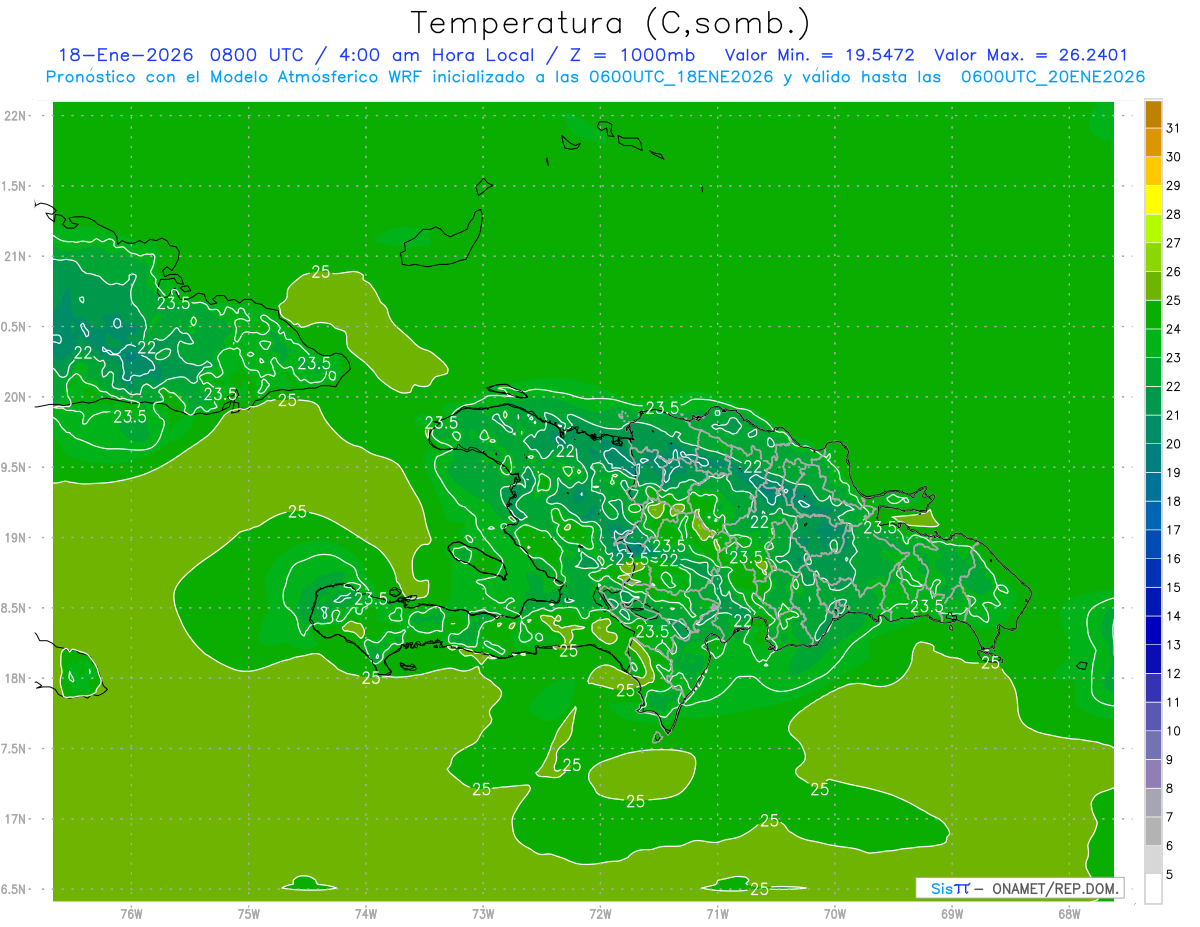Click the 70W longitude axis label
The image size is (1200, 927).
point(835,913)
